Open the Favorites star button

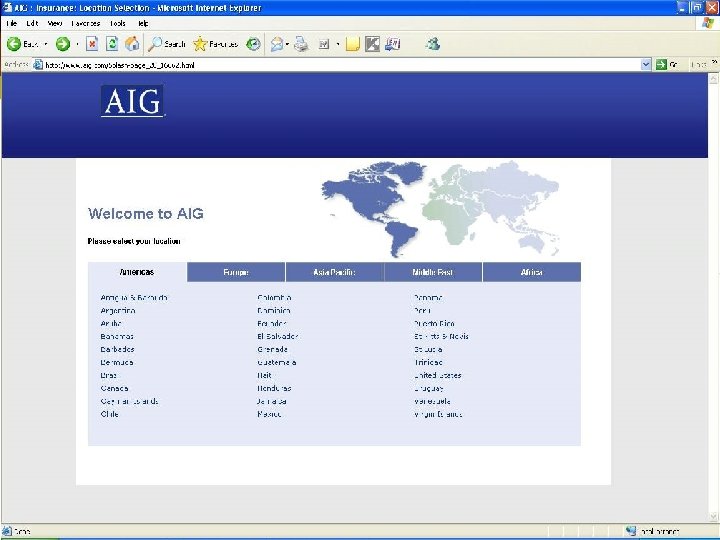coord(215,44)
